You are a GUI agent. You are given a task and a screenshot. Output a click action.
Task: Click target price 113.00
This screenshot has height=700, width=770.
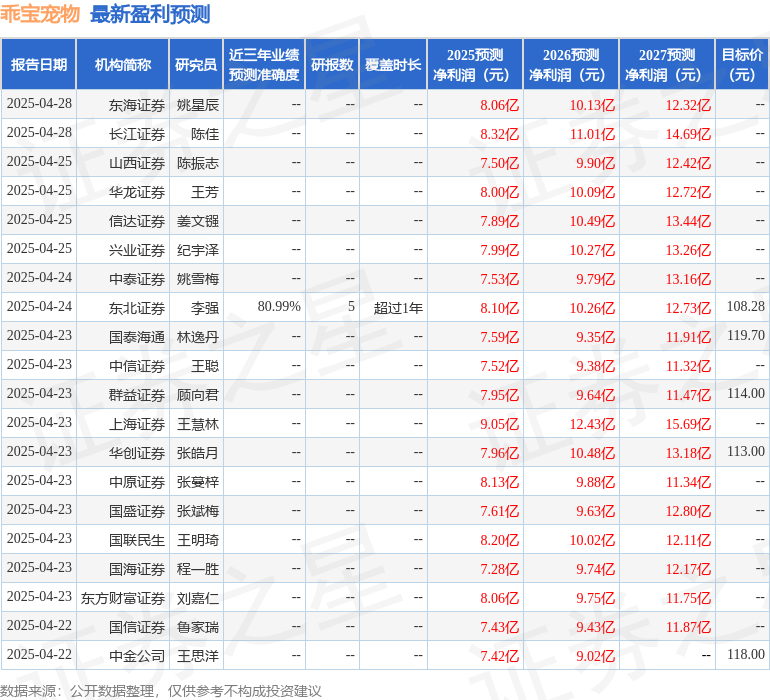pos(745,451)
